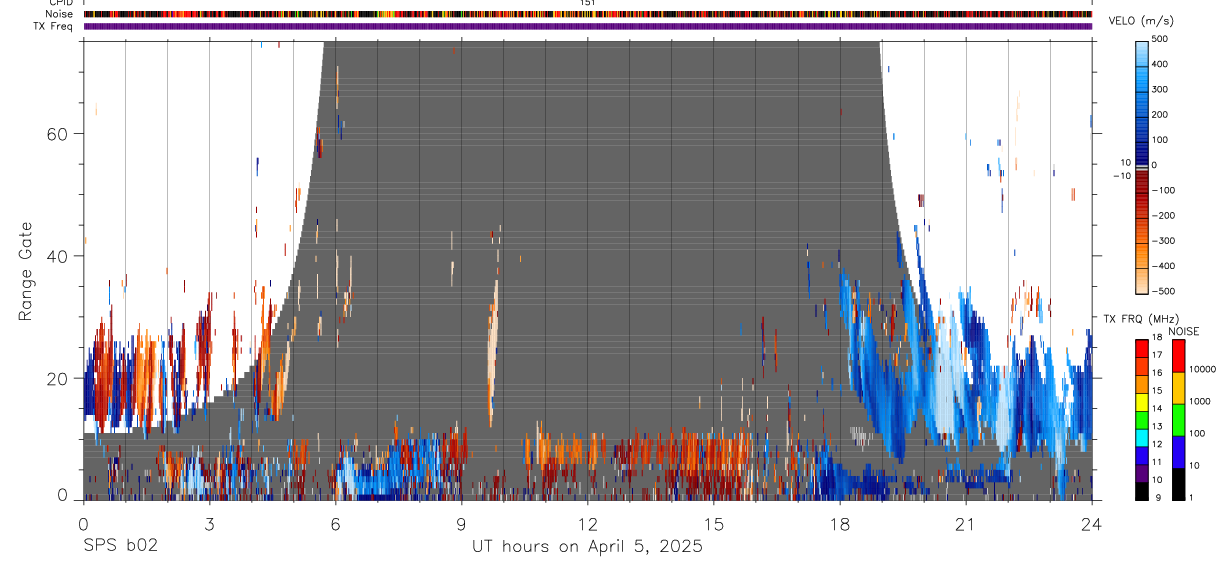Click the blue 10 noise level swatch

point(1178,451)
